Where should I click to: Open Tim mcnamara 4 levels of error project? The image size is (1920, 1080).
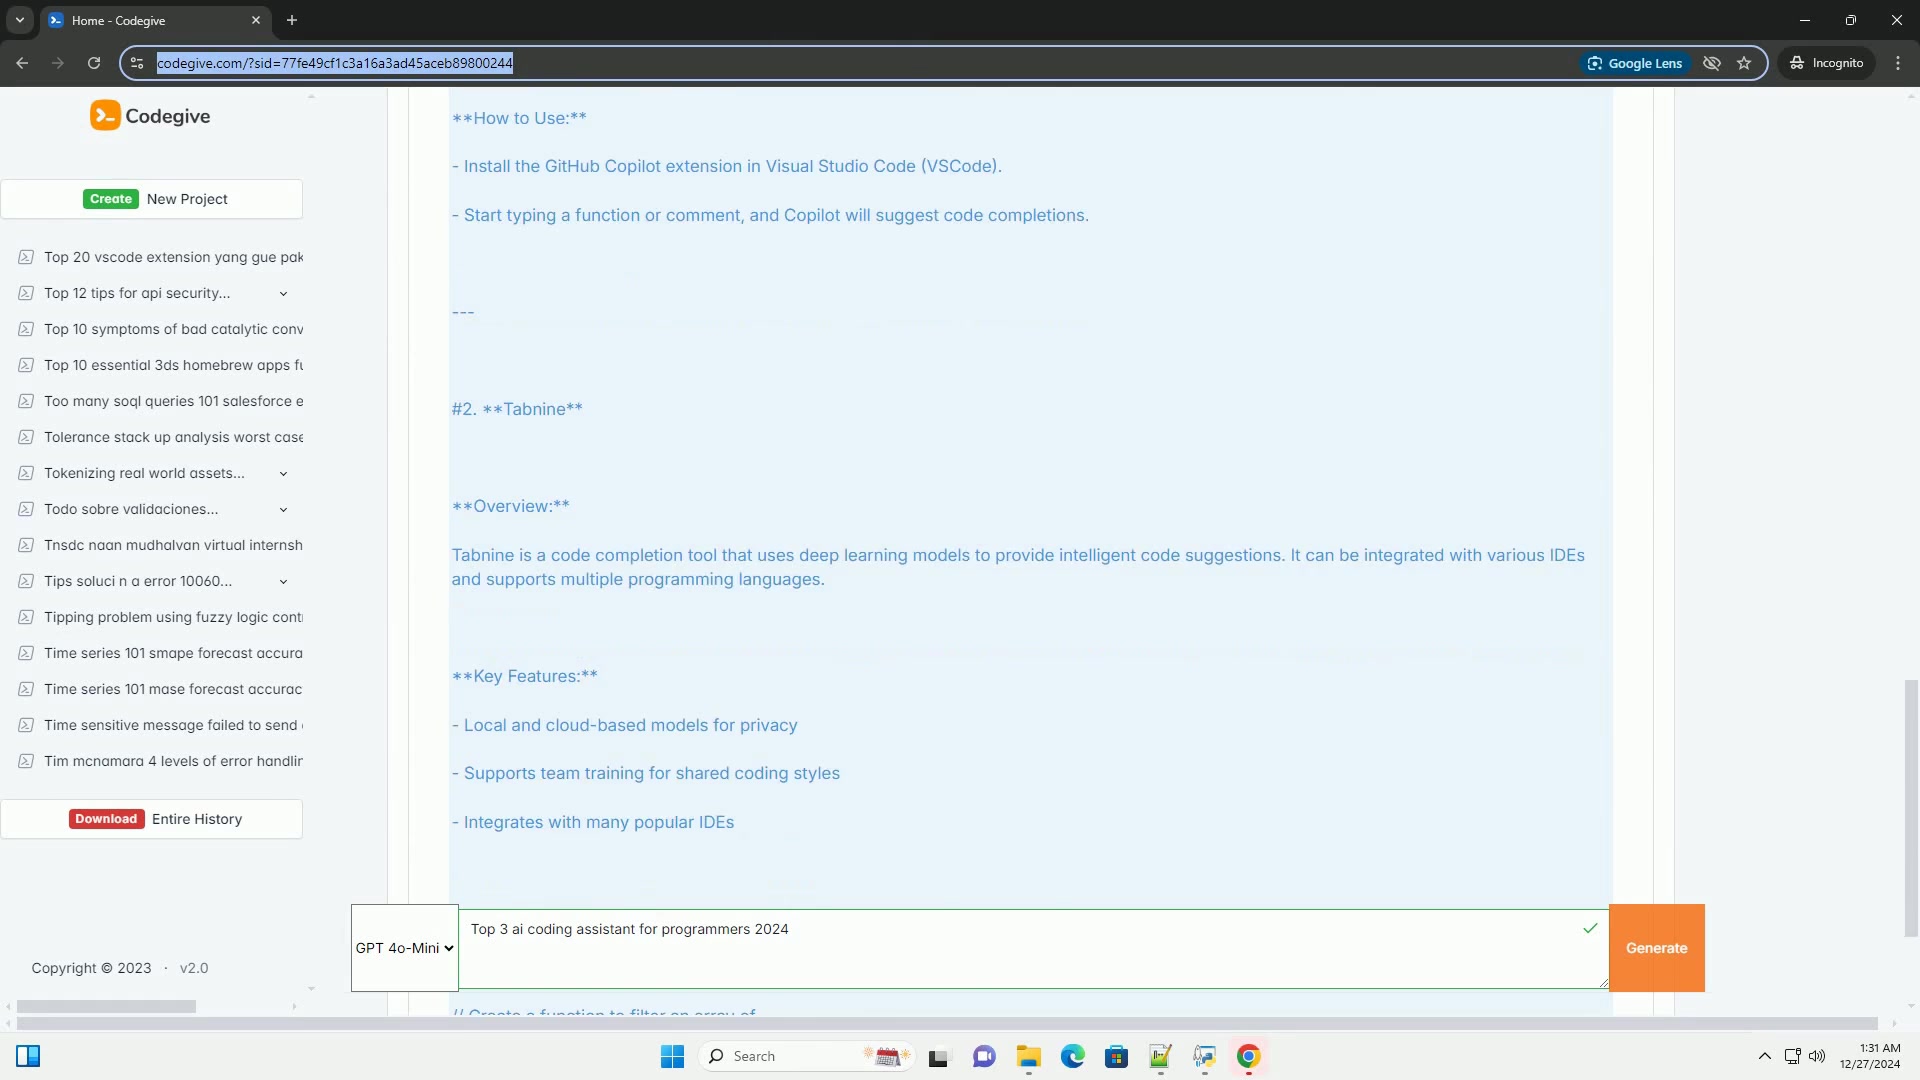pos(173,761)
